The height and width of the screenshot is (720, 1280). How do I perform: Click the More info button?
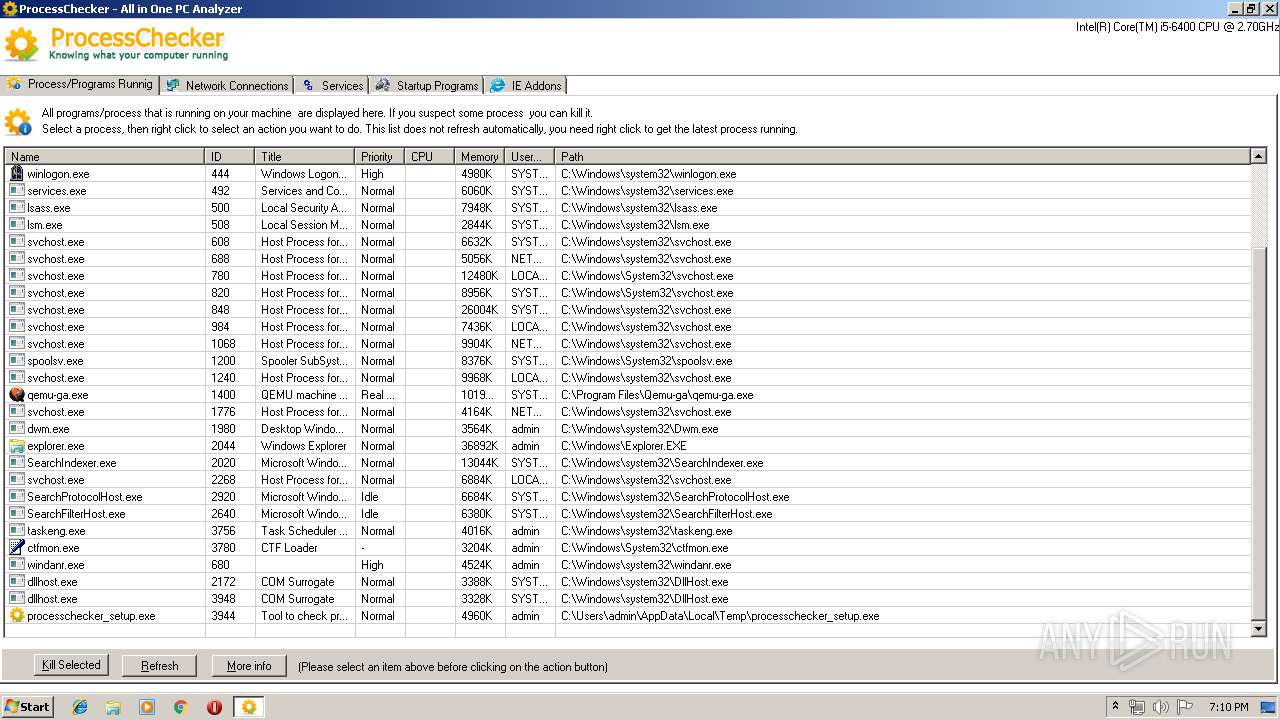point(249,665)
